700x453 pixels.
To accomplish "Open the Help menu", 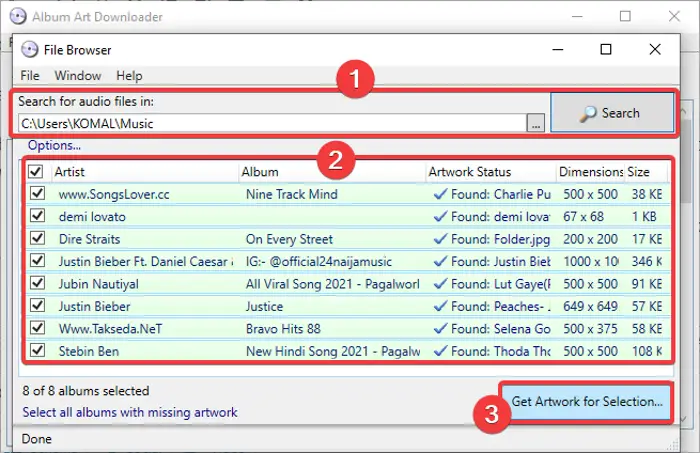I will tap(129, 75).
